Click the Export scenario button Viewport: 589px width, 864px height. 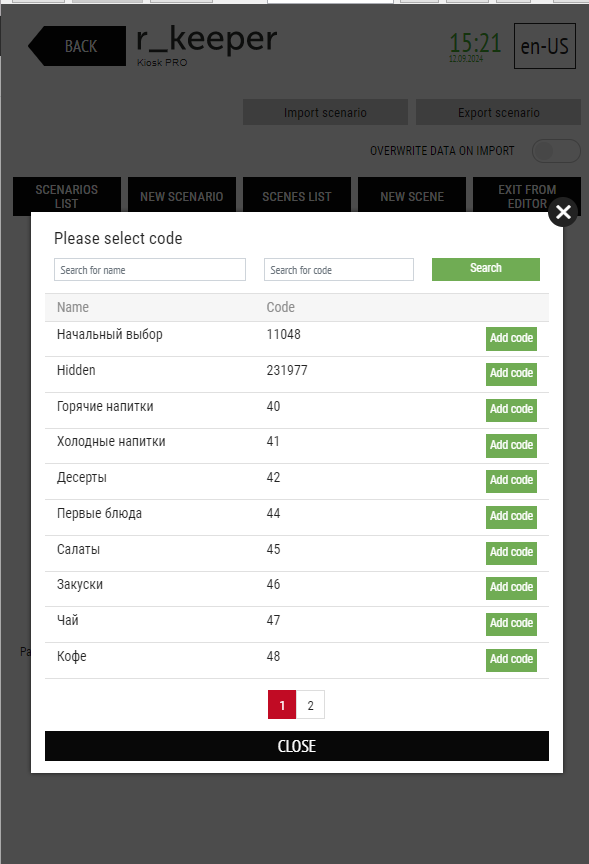click(498, 112)
